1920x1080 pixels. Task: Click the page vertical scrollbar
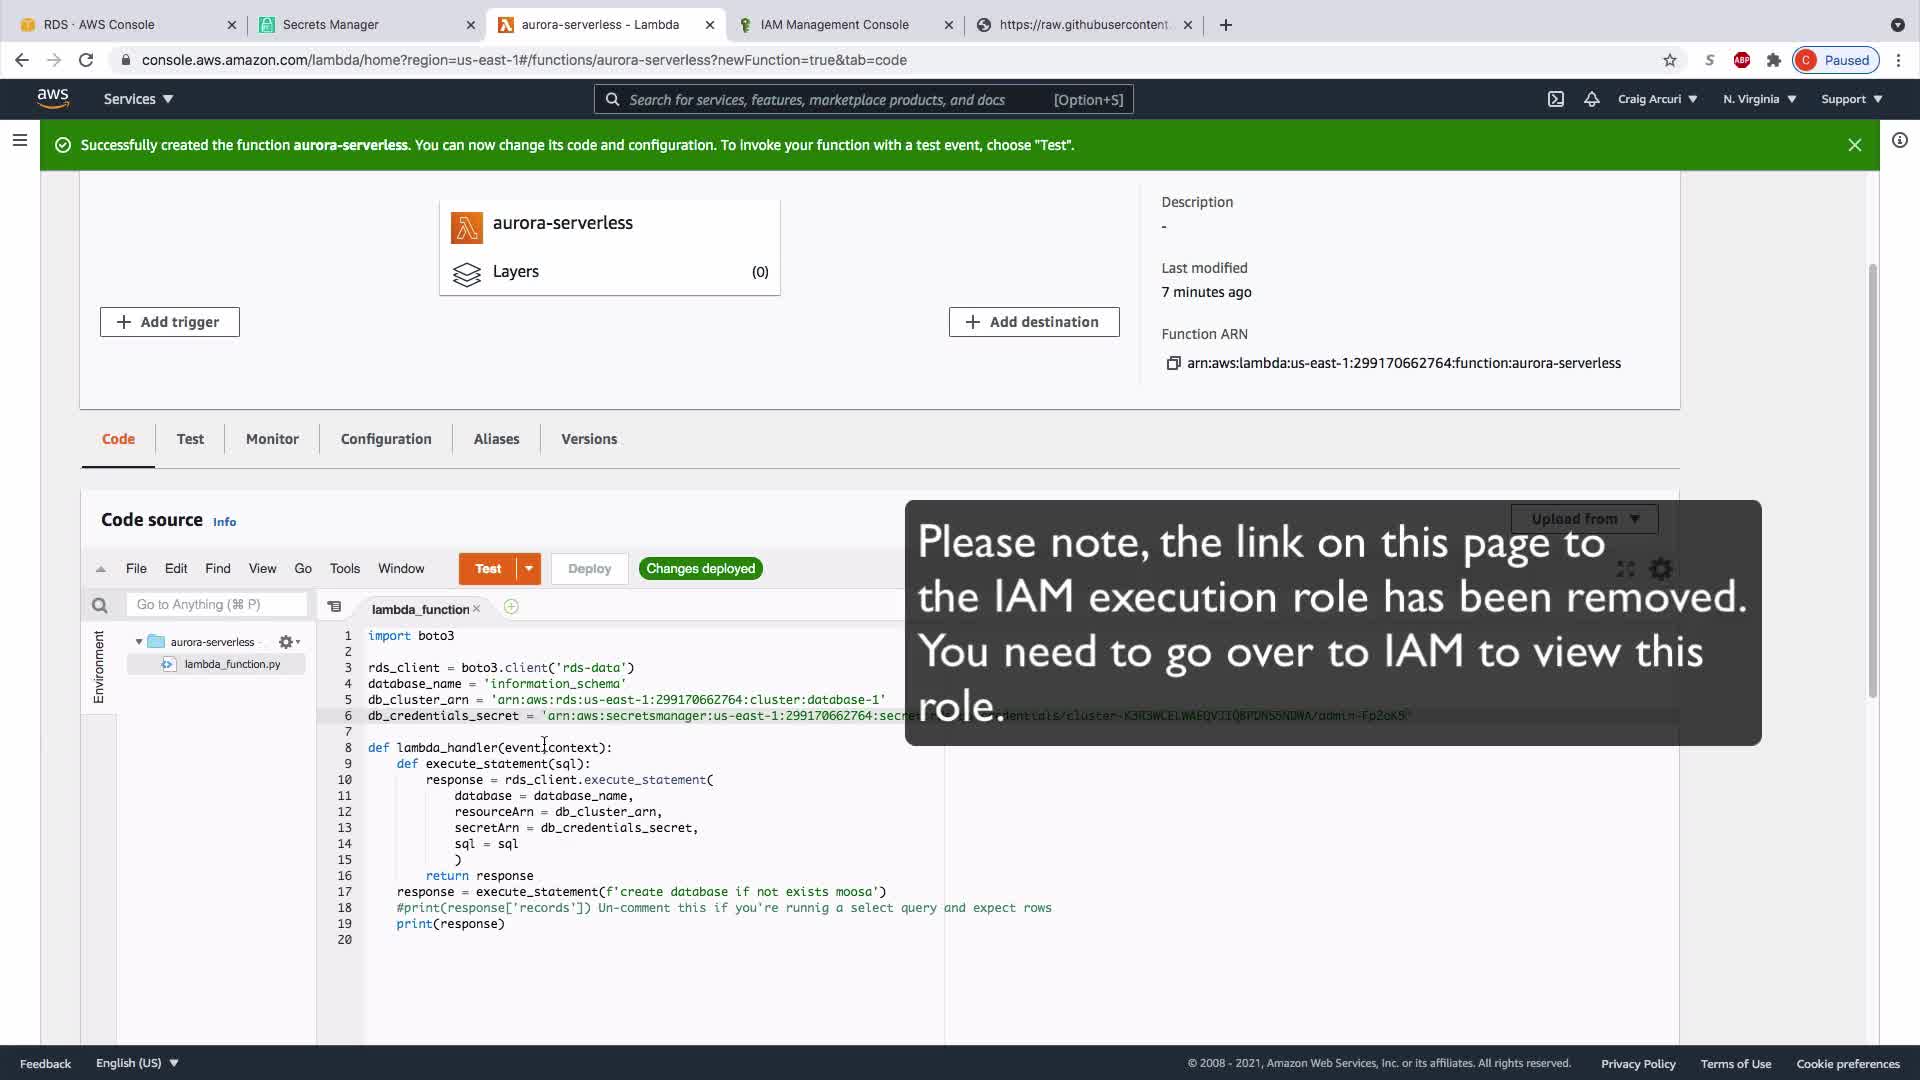coord(1872,480)
